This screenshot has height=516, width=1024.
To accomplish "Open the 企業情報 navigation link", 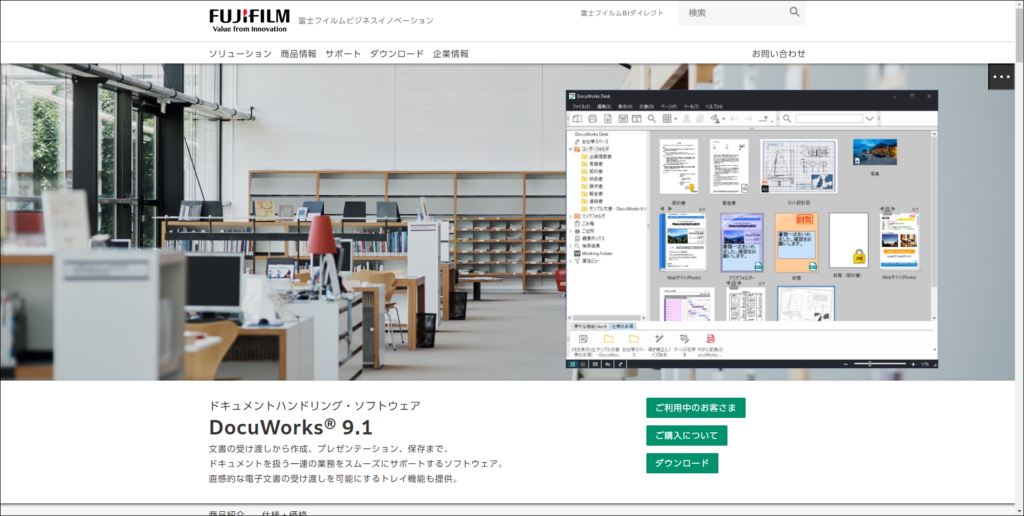I will click(x=451, y=54).
